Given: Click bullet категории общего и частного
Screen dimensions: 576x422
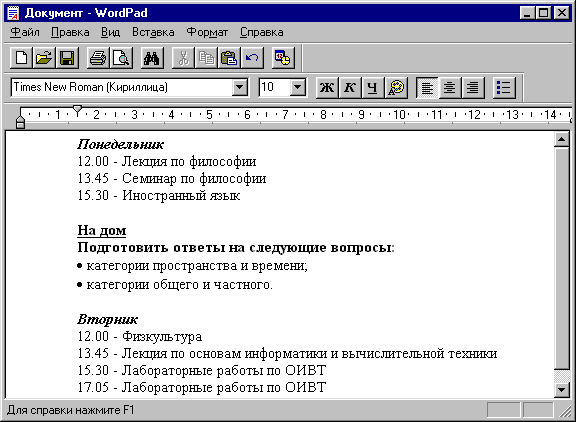Looking at the screenshot, I should tap(175, 285).
